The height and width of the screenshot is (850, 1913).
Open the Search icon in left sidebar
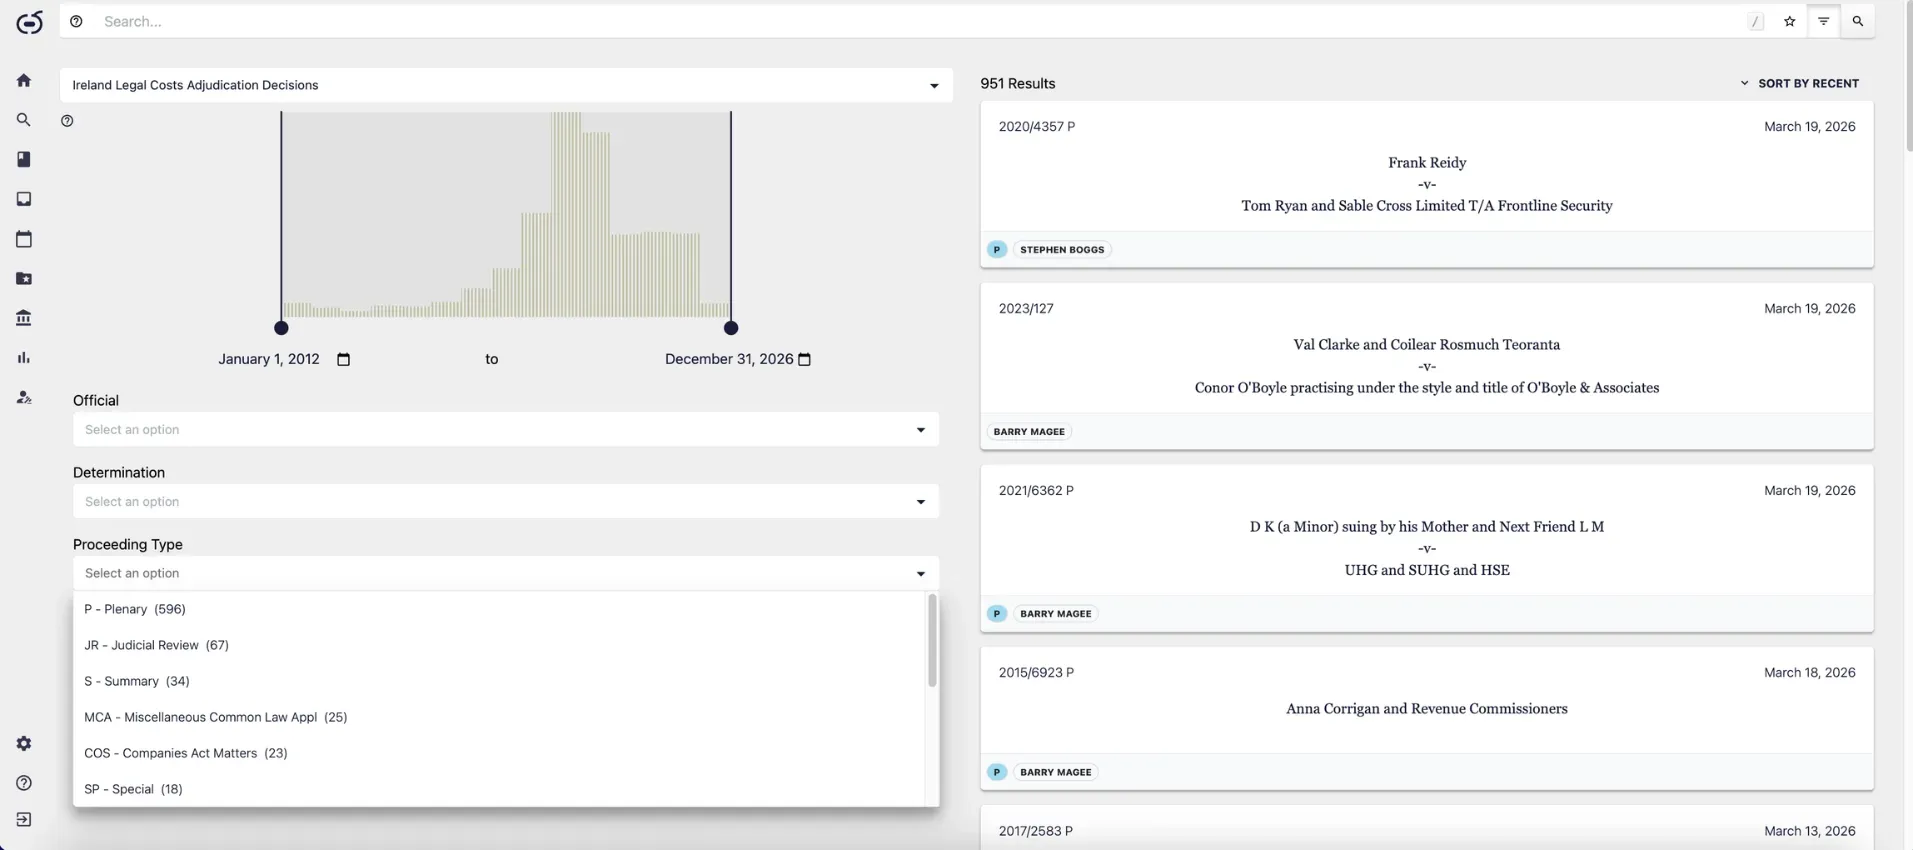[24, 120]
